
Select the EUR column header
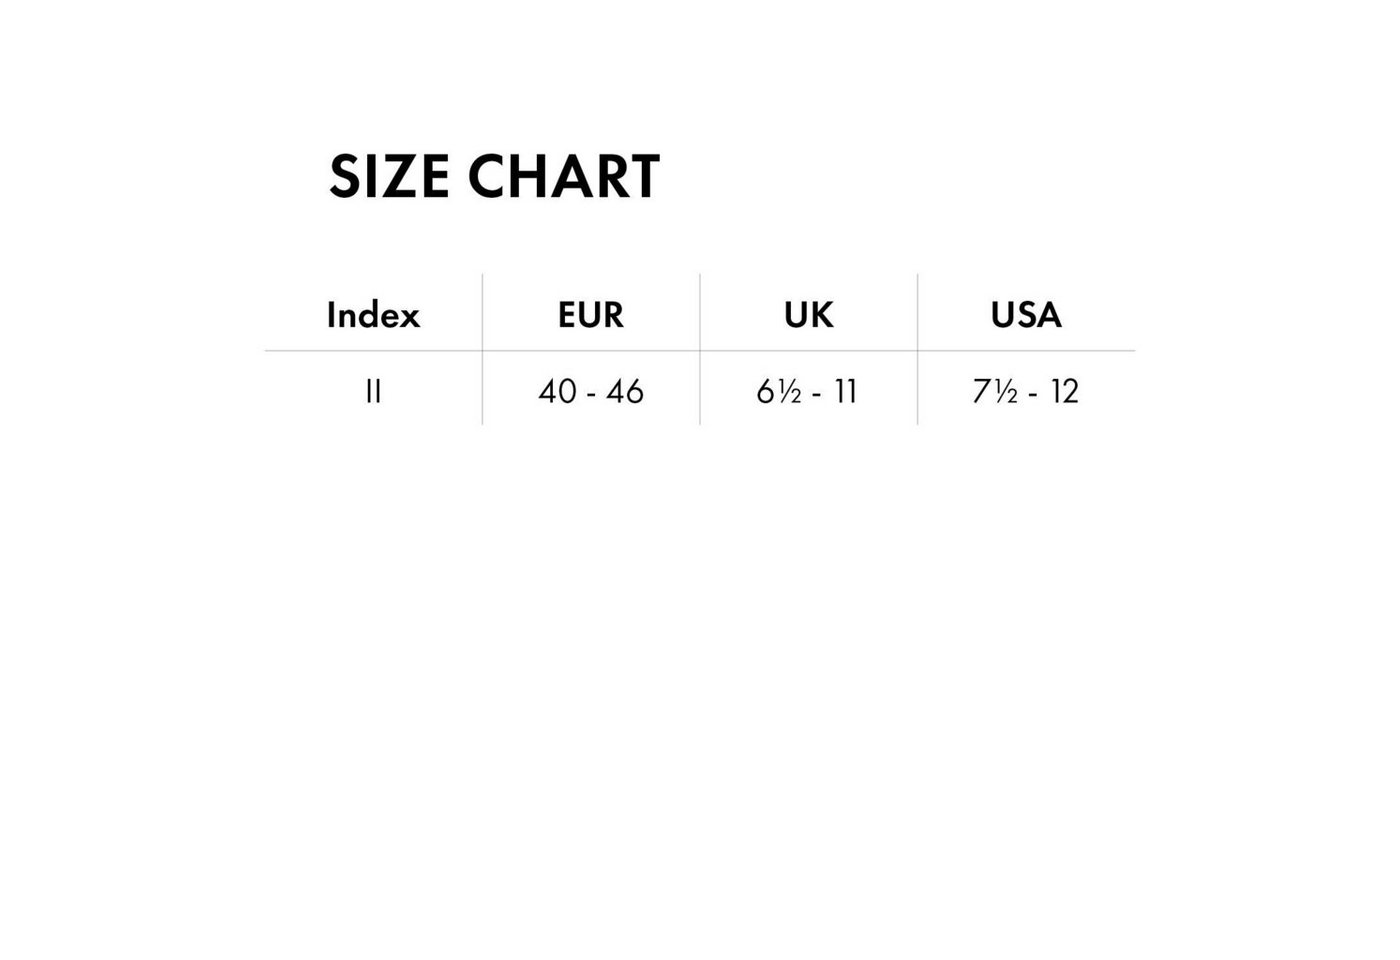[x=591, y=315]
